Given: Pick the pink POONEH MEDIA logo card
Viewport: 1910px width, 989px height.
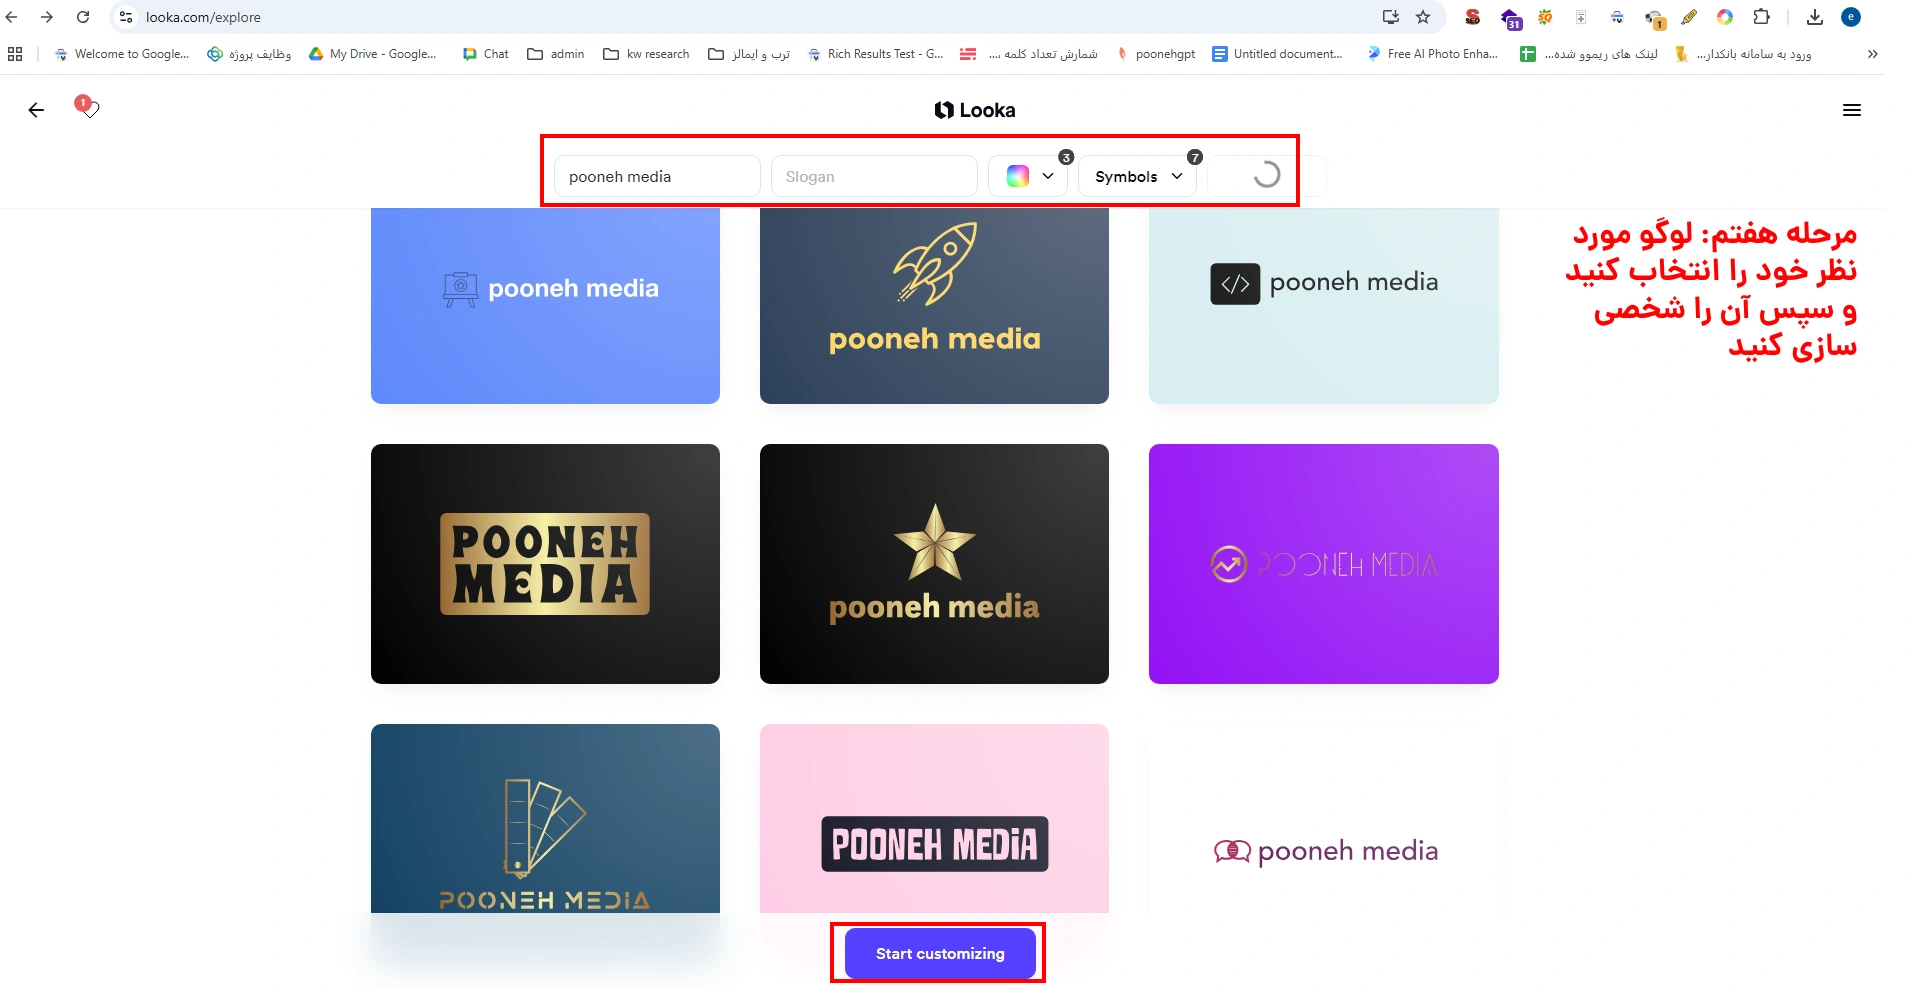Looking at the screenshot, I should tap(934, 820).
